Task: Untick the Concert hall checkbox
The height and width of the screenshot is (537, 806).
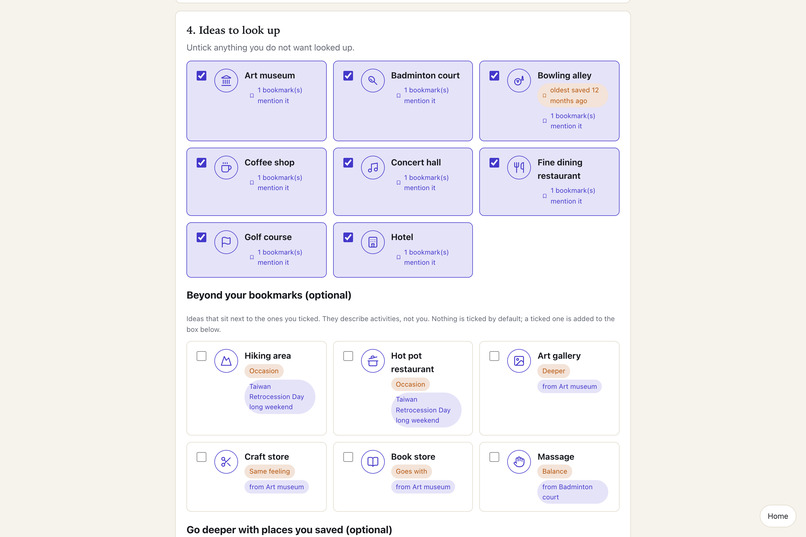Action: click(x=348, y=162)
